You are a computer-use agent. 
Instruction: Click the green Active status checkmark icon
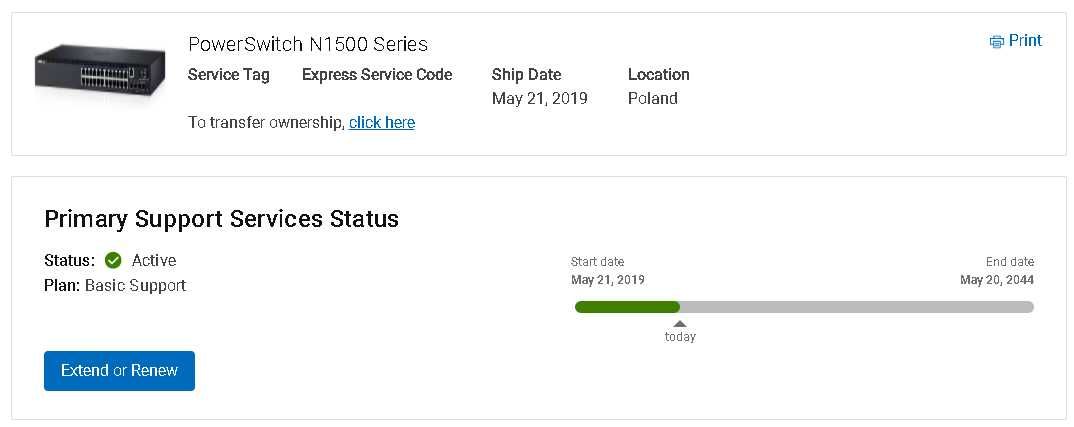point(113,260)
